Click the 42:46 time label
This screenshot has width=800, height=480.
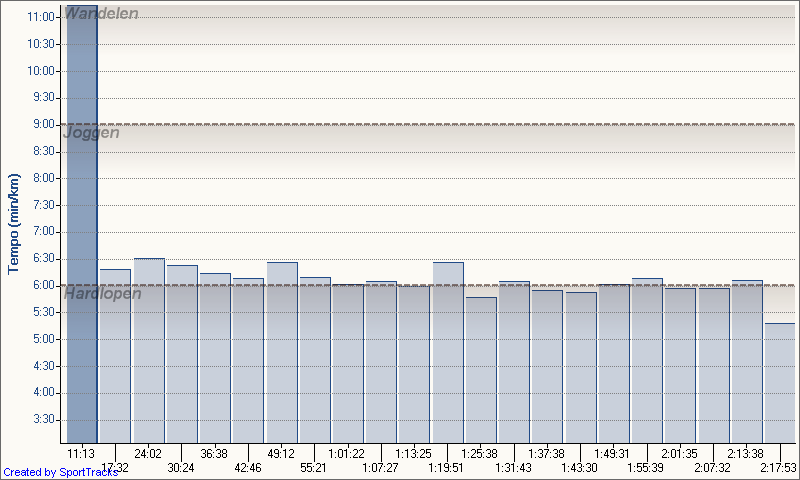point(247,468)
